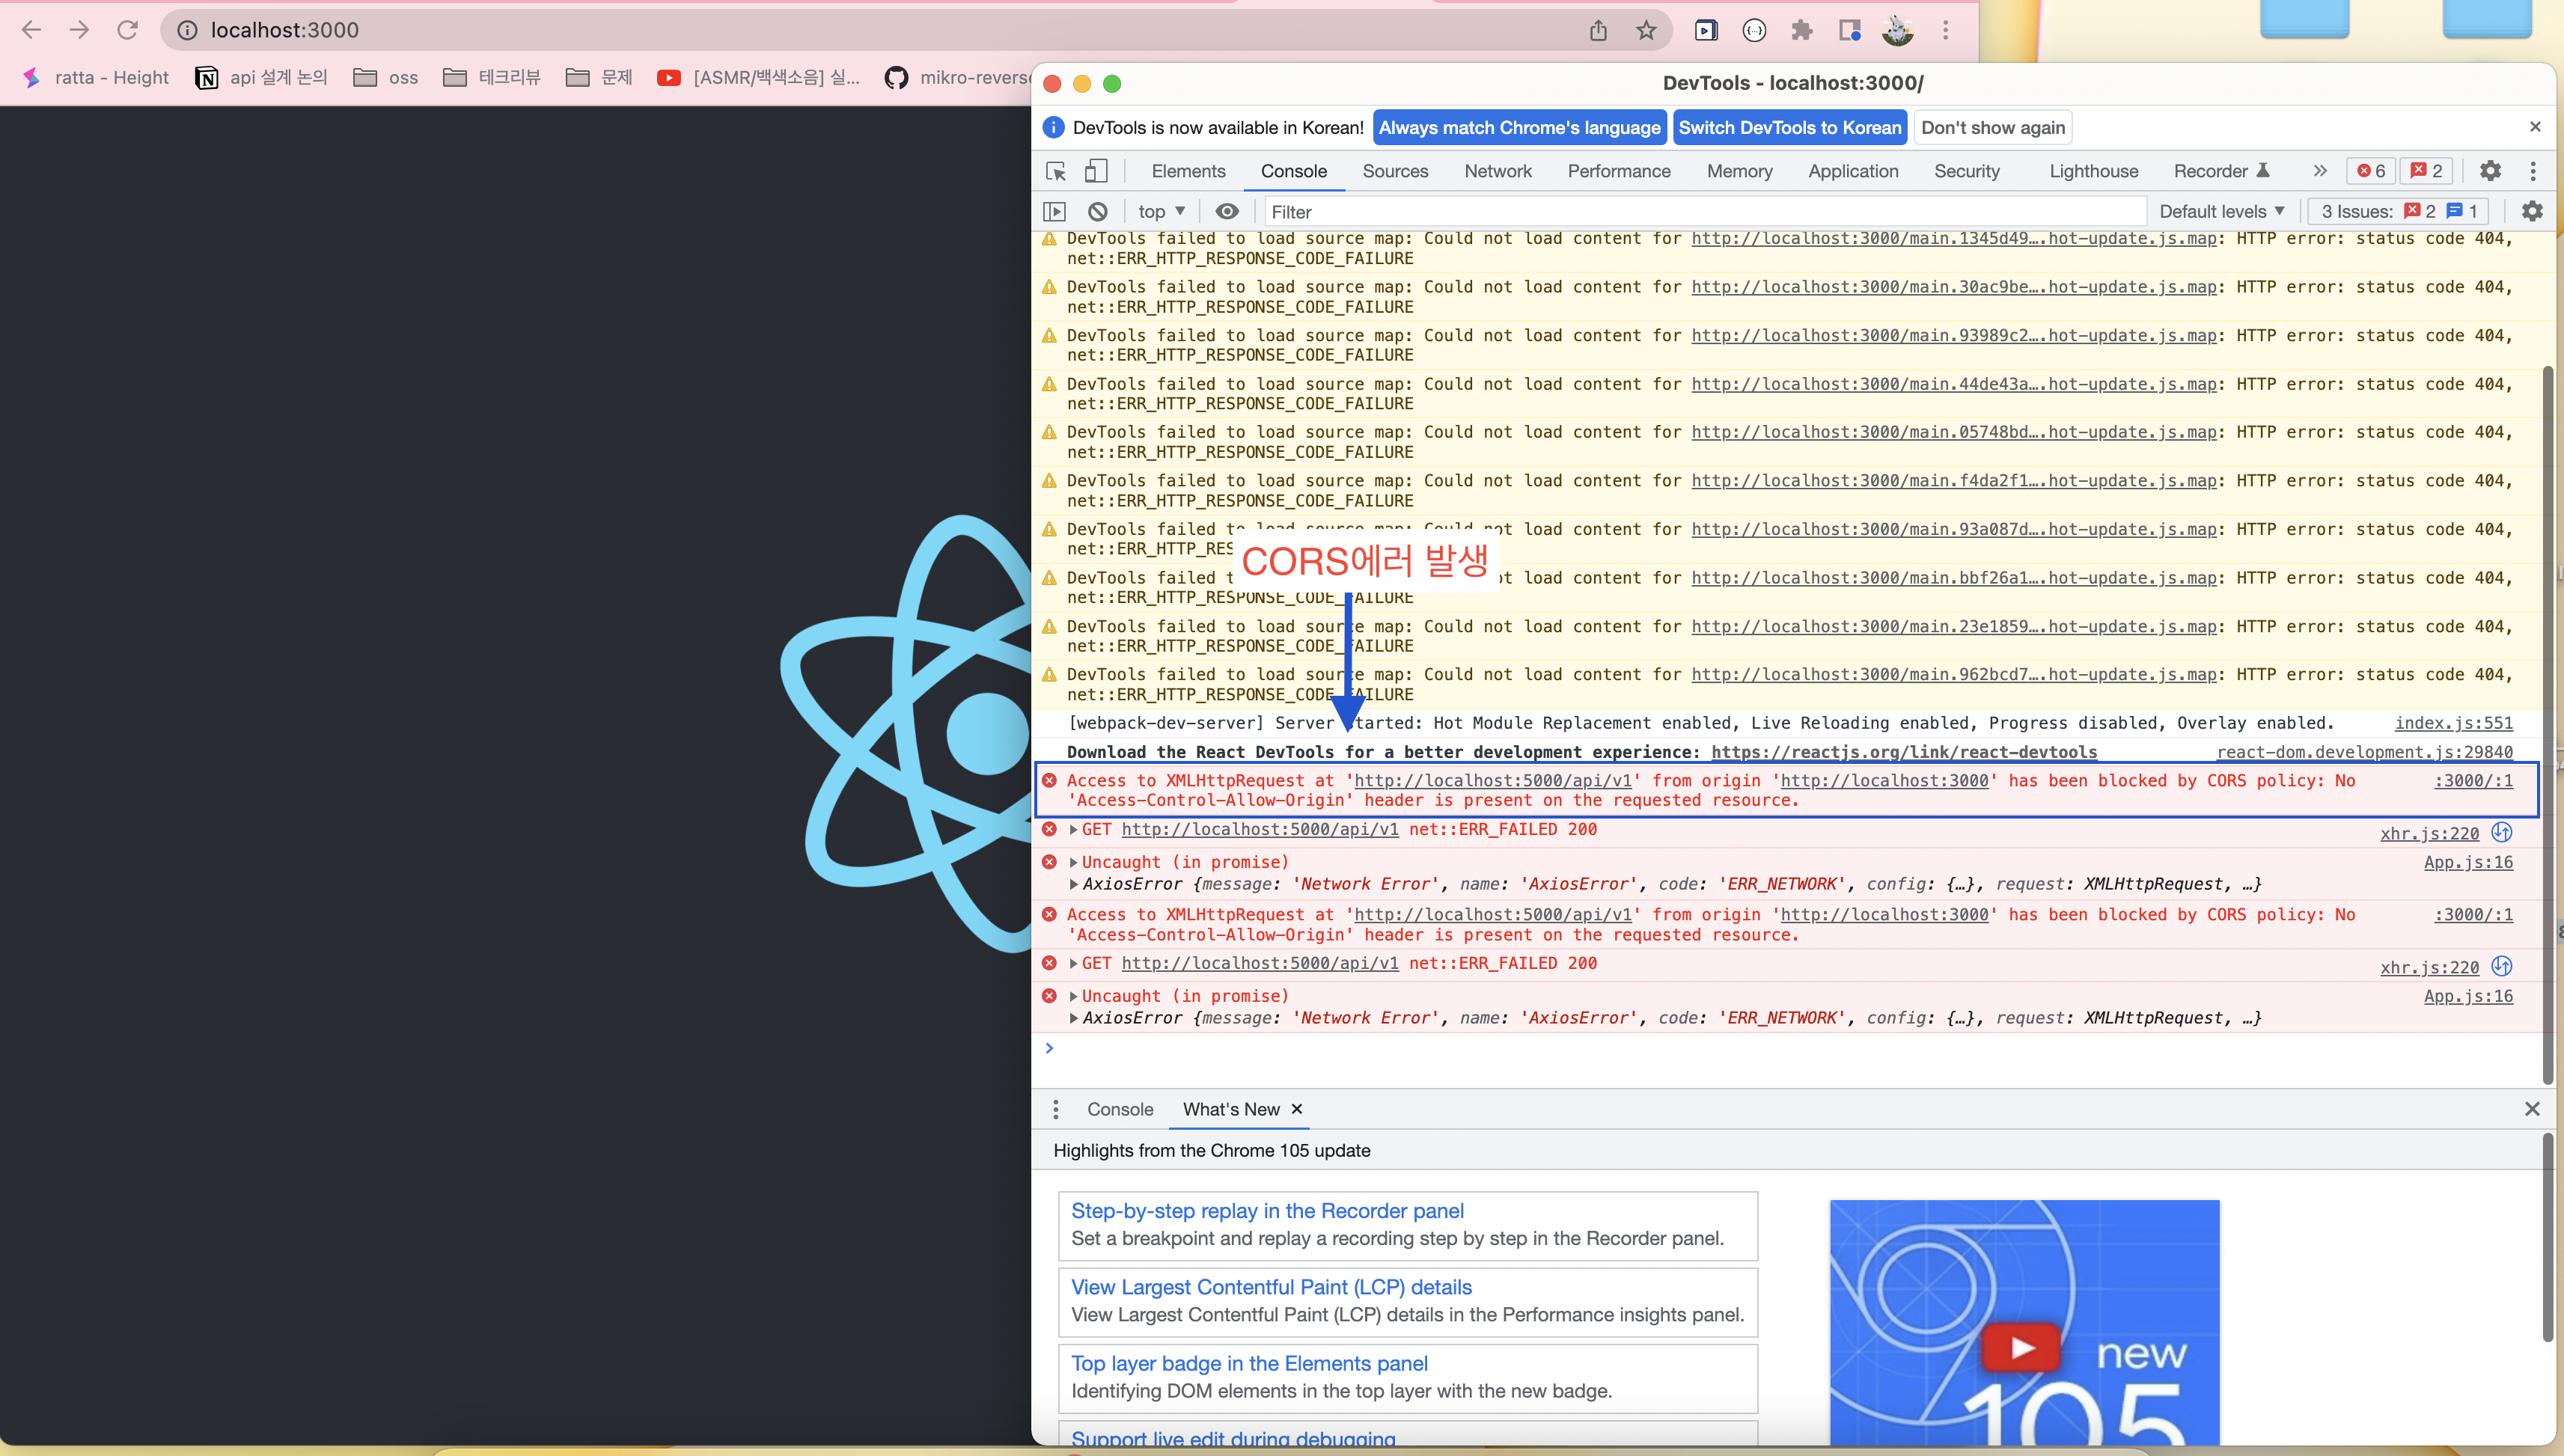Show more DevTools tabs chevron
Viewport: 2564px width, 1456px height.
click(x=2320, y=171)
